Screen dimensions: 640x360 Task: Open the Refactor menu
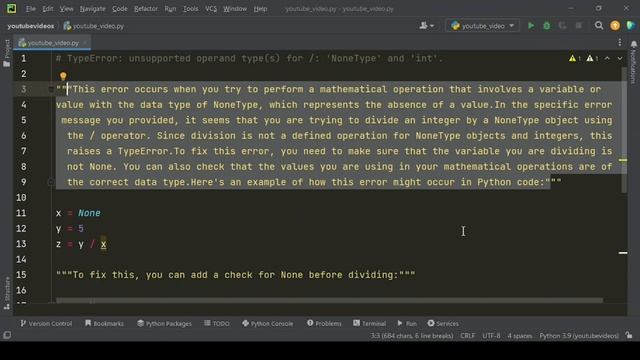pyautogui.click(x=146, y=9)
